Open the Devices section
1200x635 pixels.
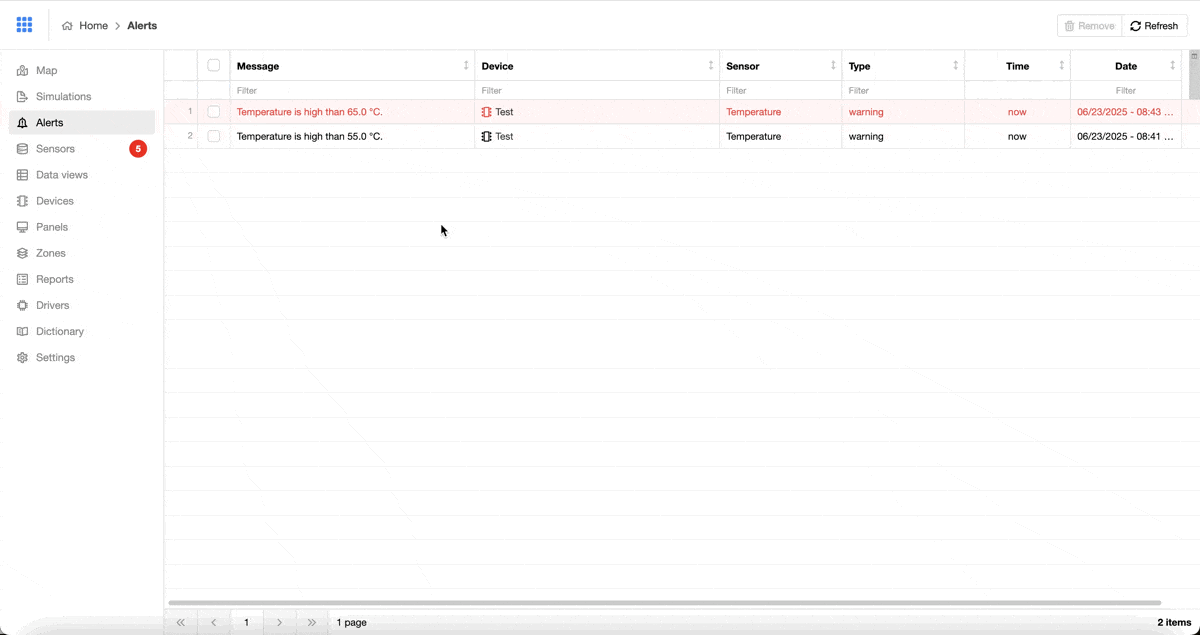click(82, 201)
